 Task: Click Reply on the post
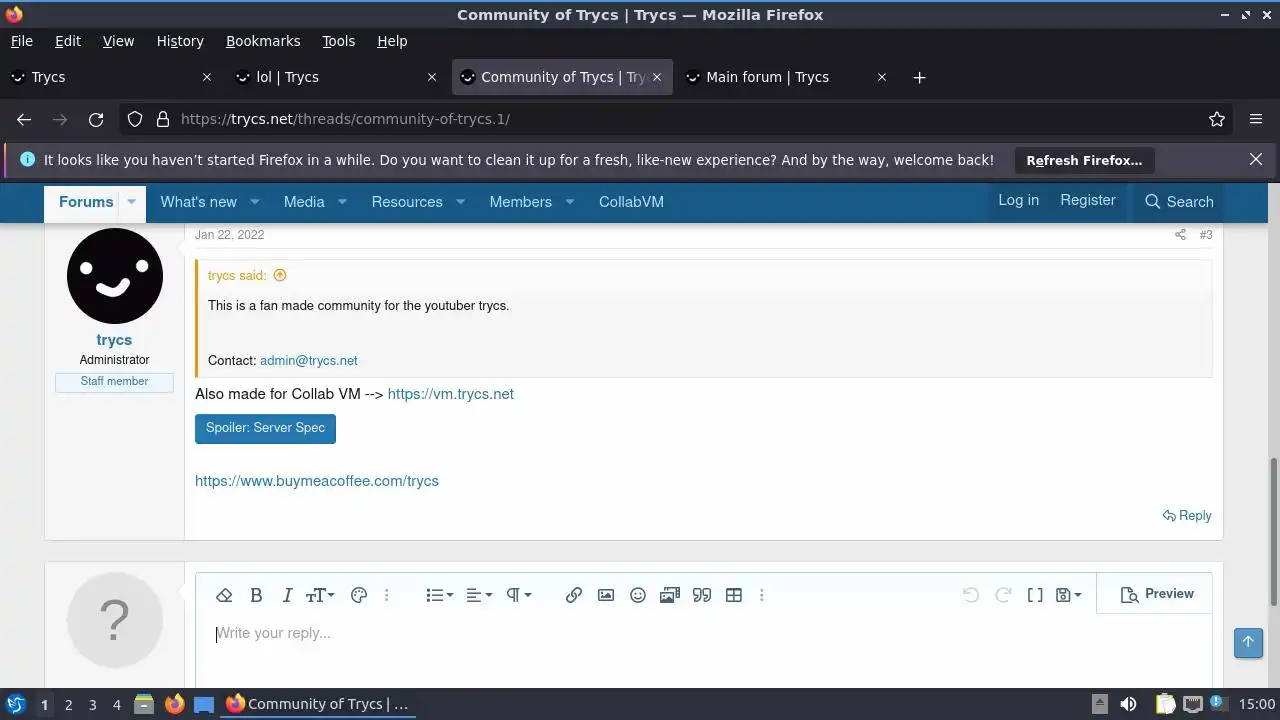pos(1187,516)
